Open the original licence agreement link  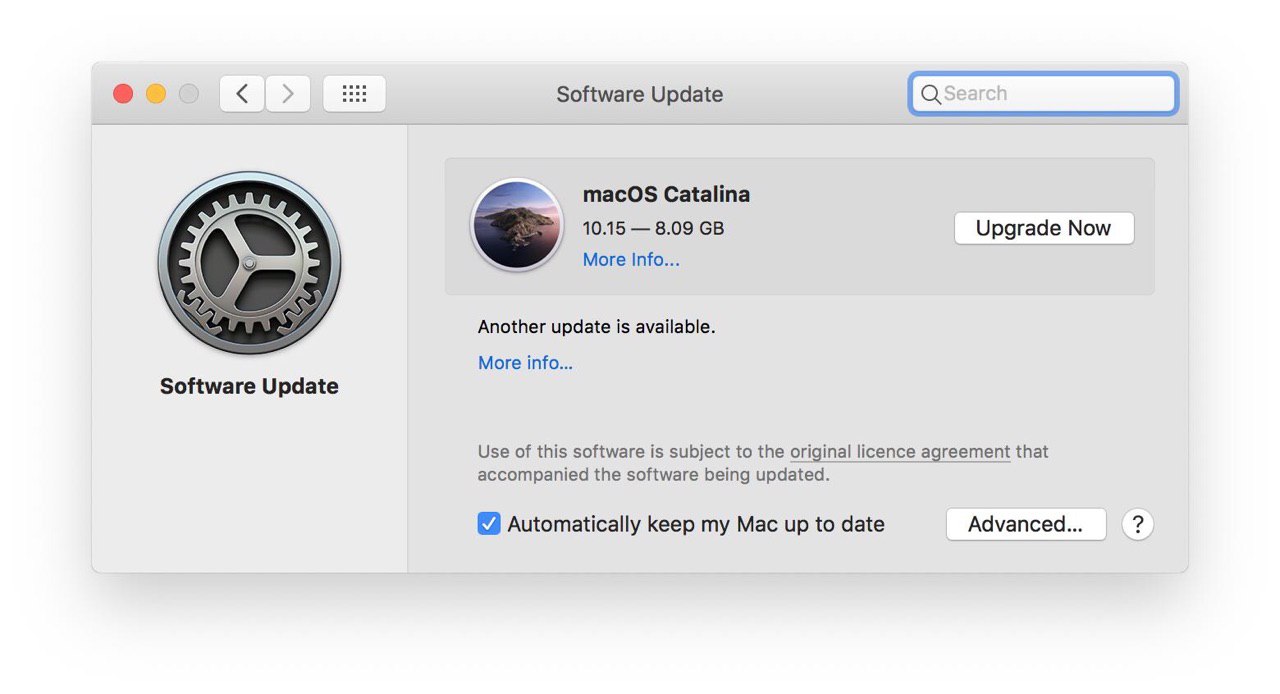coord(900,452)
